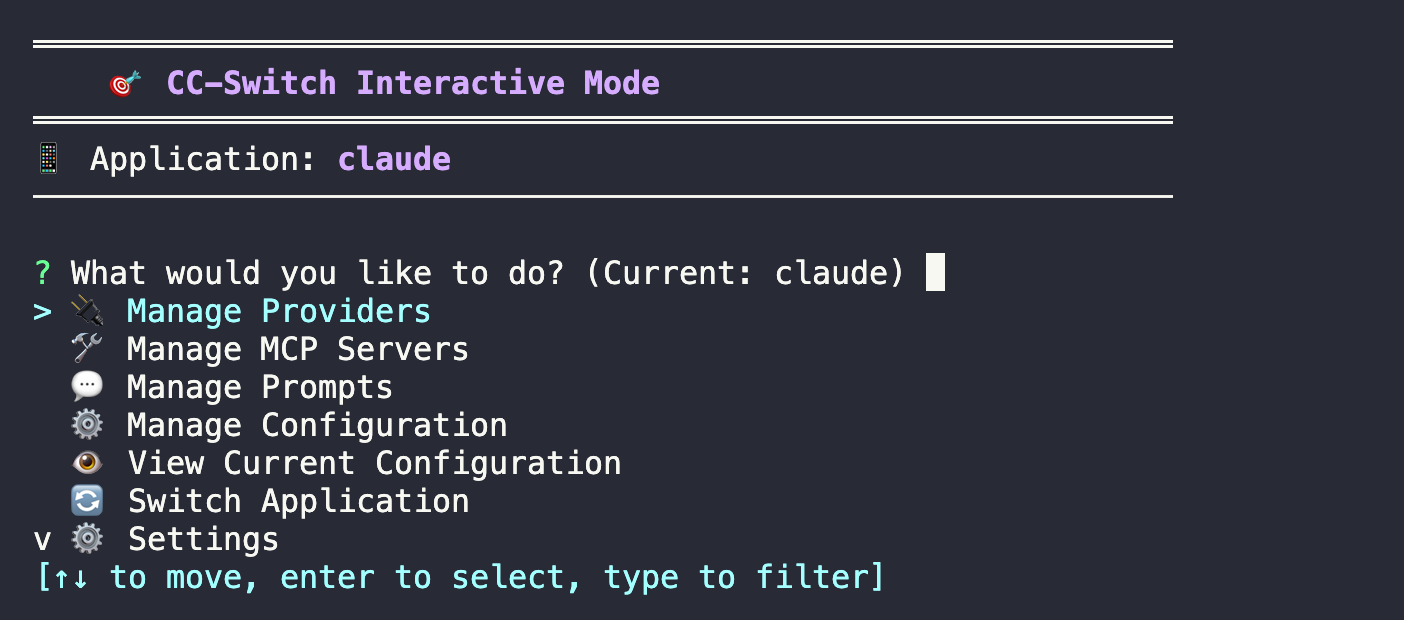Open the Manage Prompts option
This screenshot has height=620, width=1404.
coord(259,387)
